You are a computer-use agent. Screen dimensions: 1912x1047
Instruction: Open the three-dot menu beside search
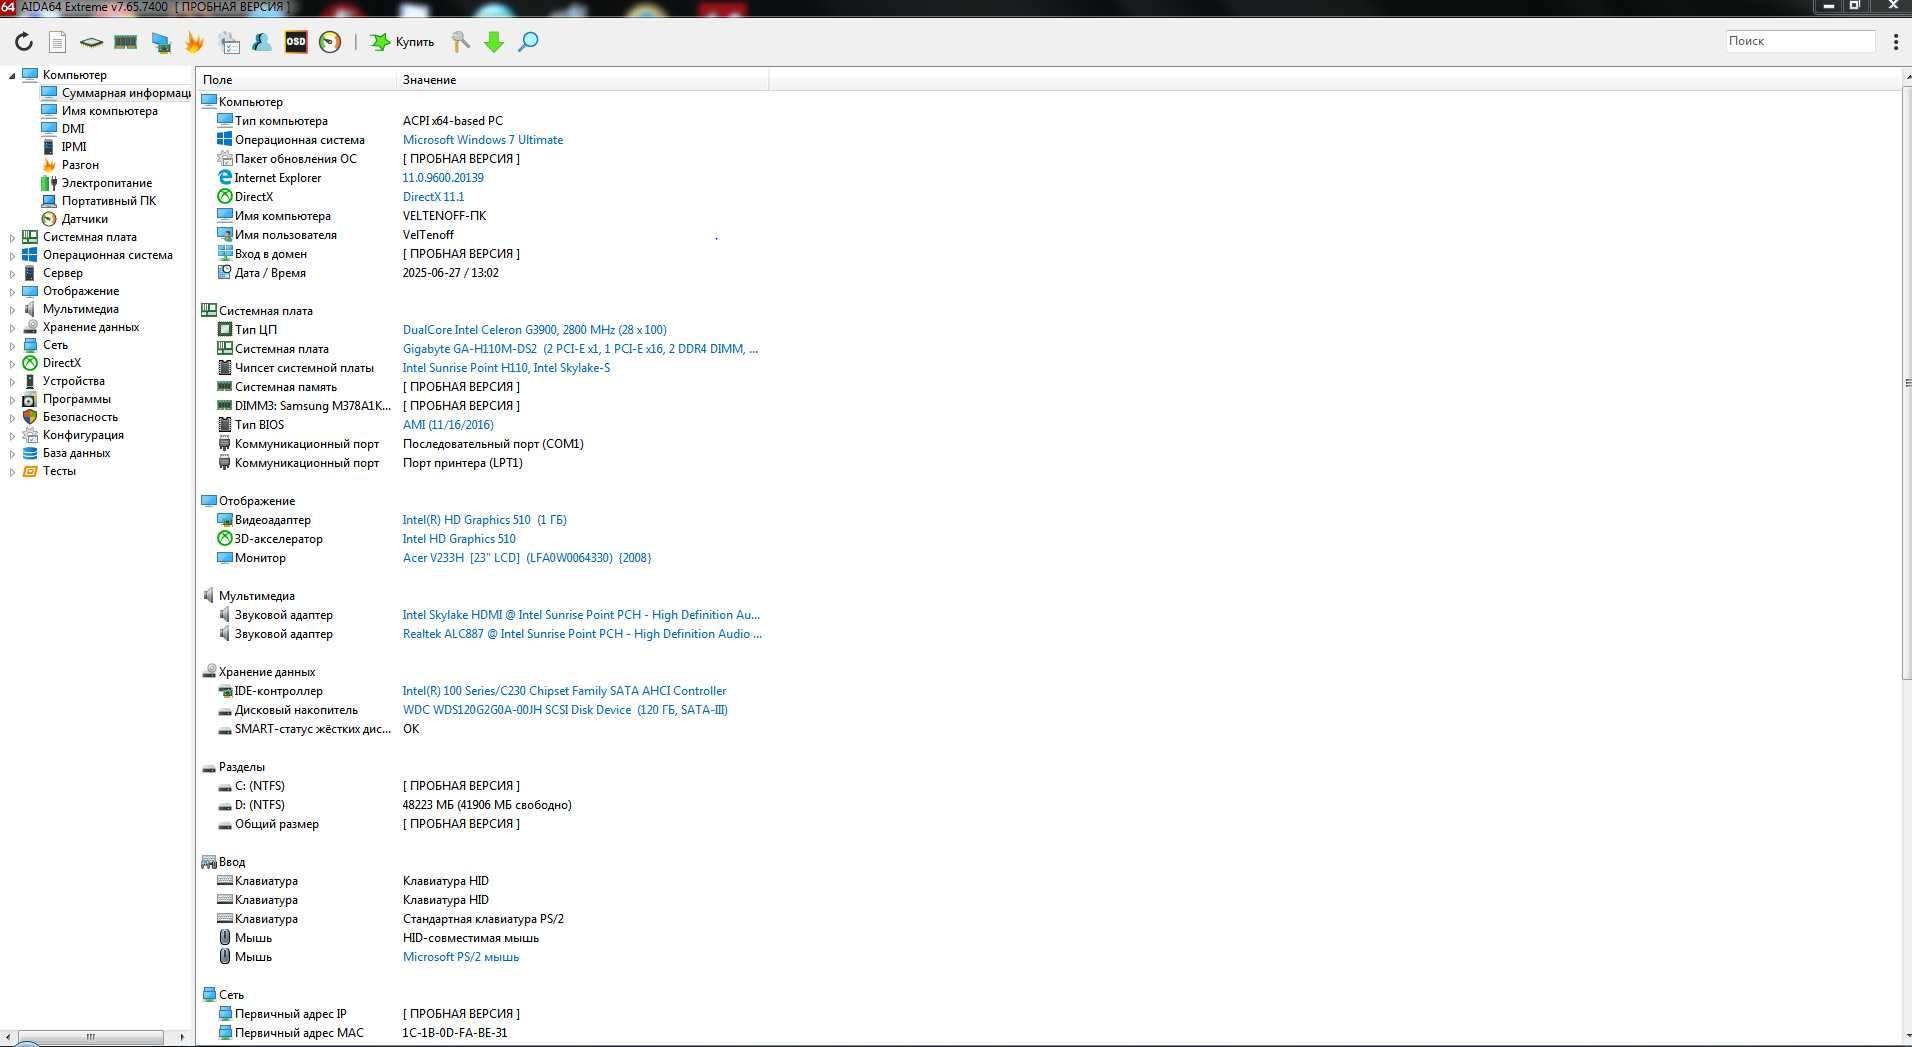coord(1895,42)
